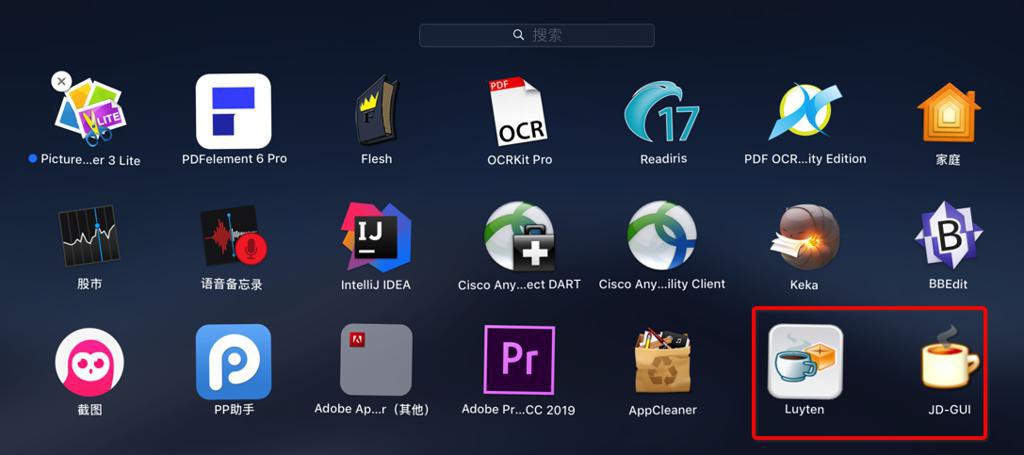The height and width of the screenshot is (455, 1024).
Task: Click the "OCRKit Pro" label text
Action: (519, 159)
